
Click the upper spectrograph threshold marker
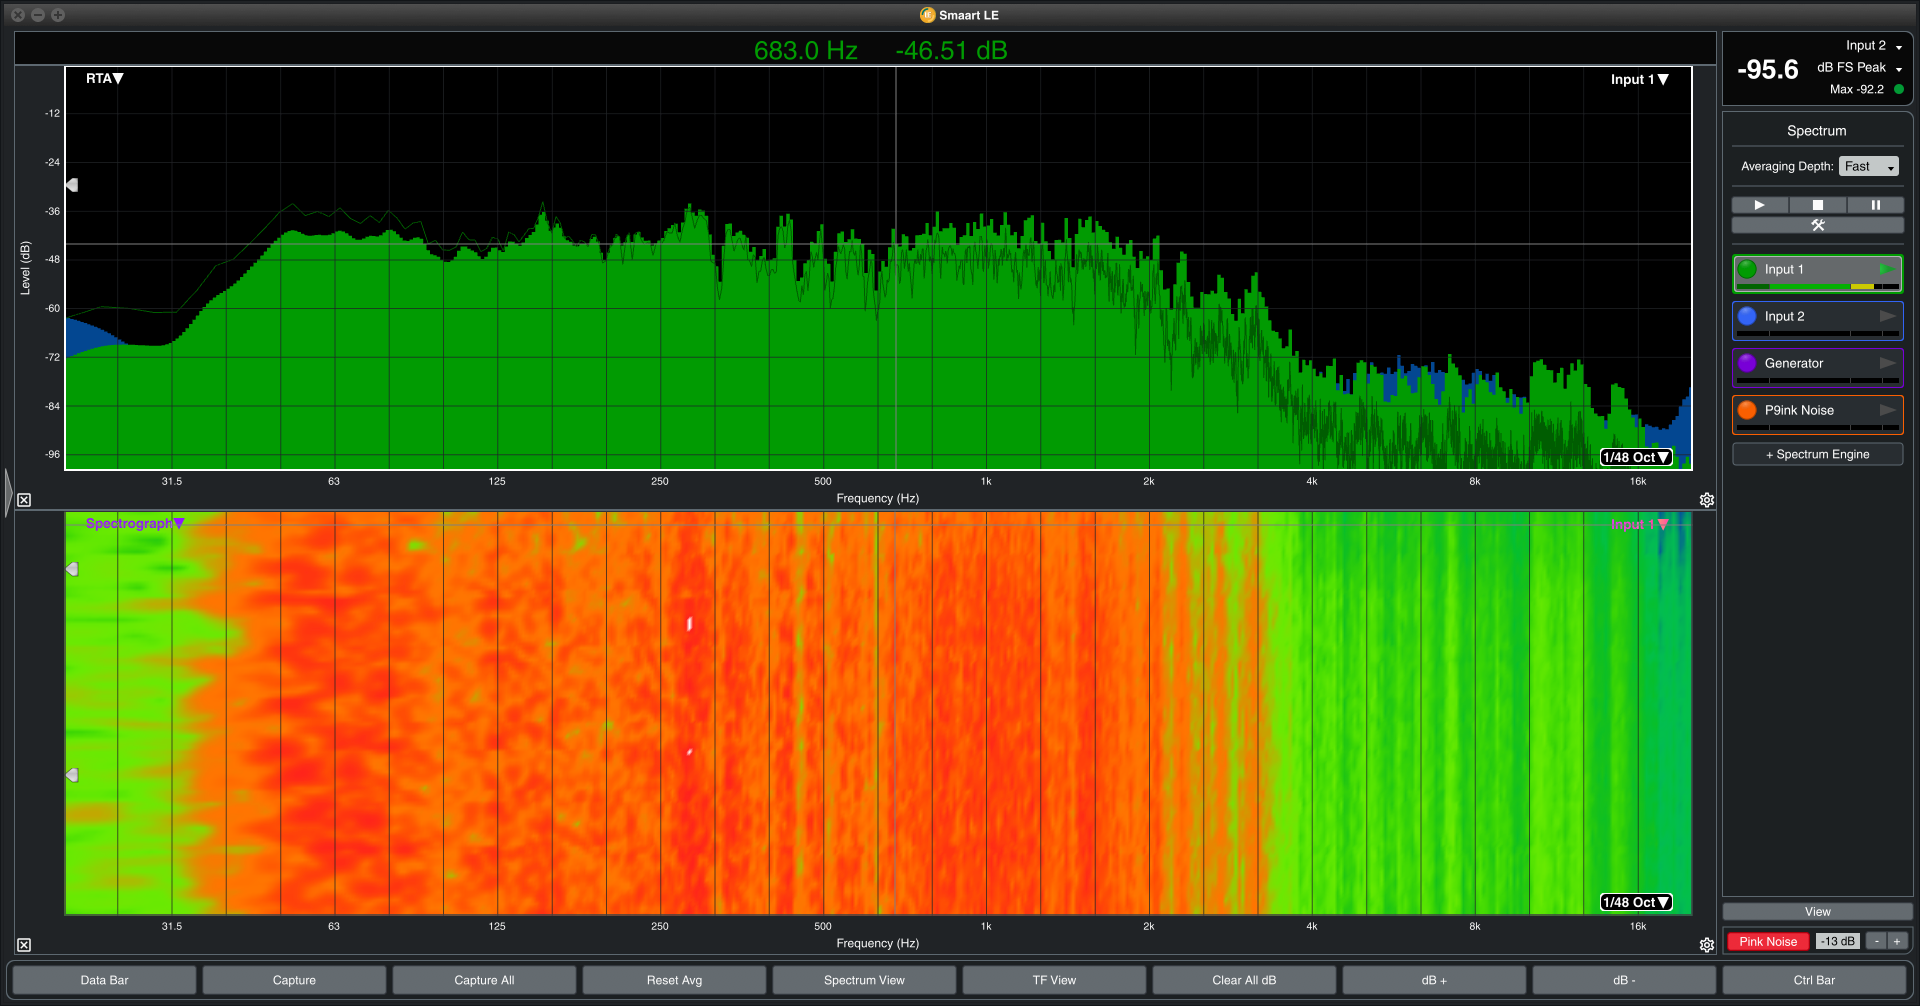72,569
